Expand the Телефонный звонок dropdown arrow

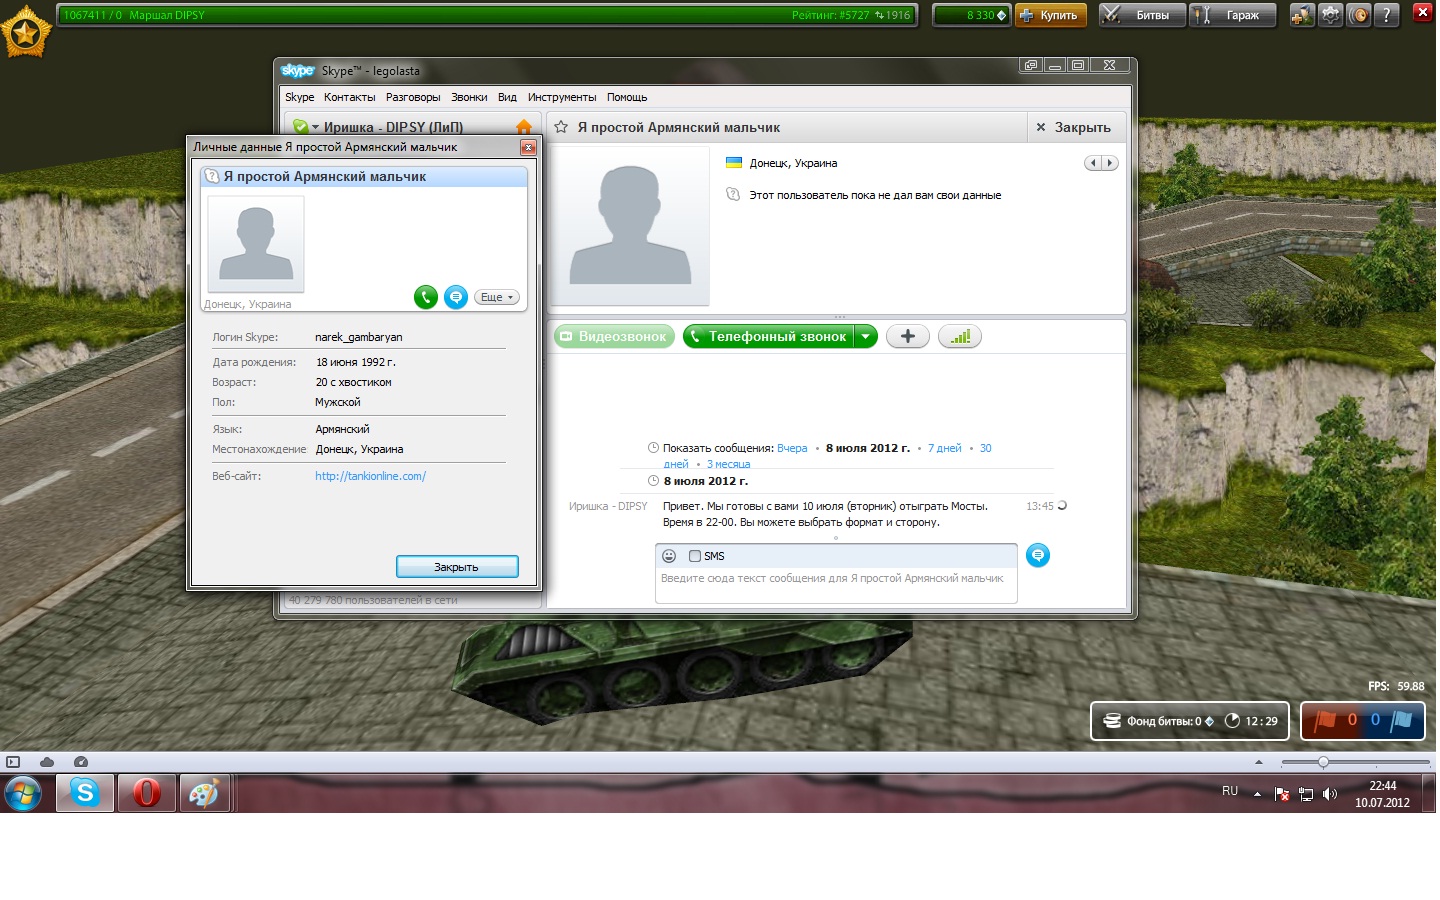(x=866, y=337)
